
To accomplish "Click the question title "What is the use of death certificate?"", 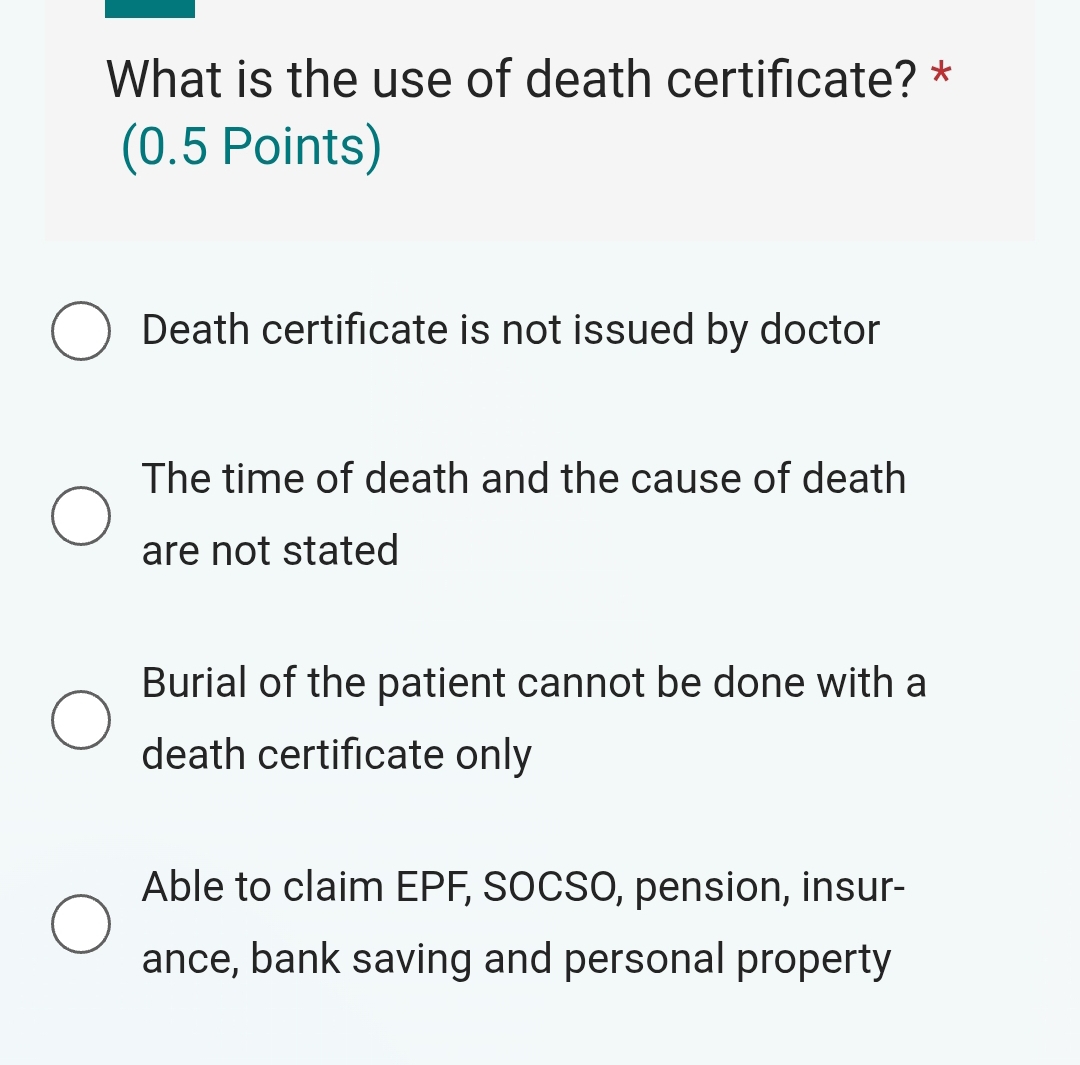I will [x=511, y=80].
